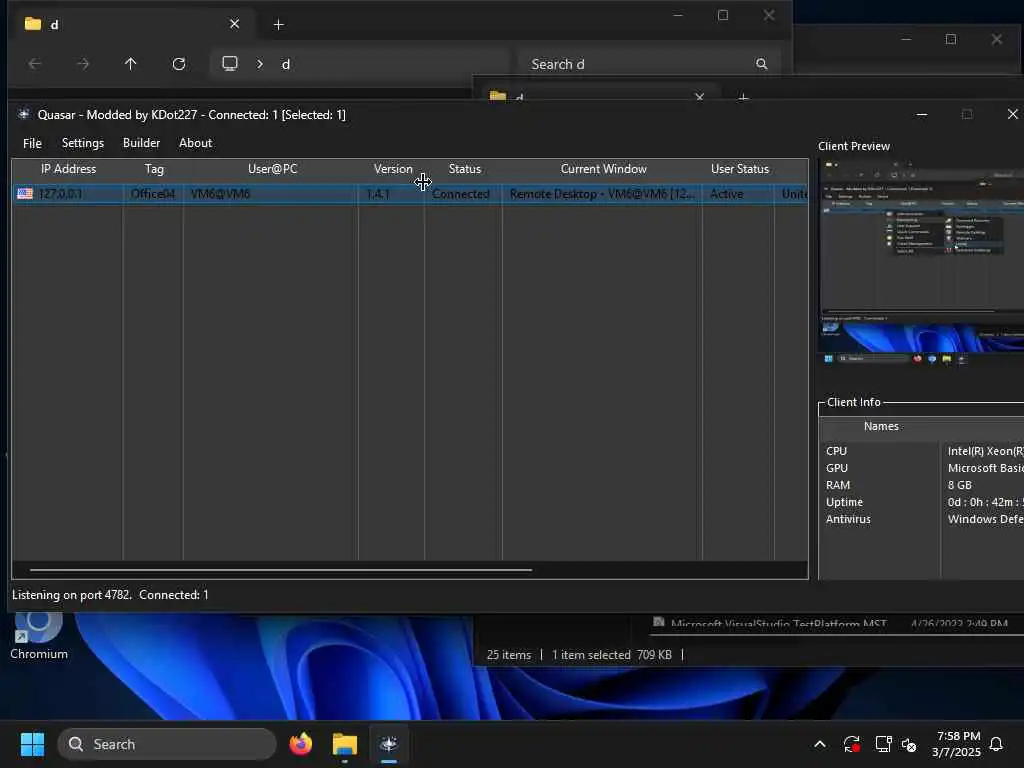This screenshot has height=768, width=1024.
Task: Minimize the Quasar window
Action: point(921,114)
